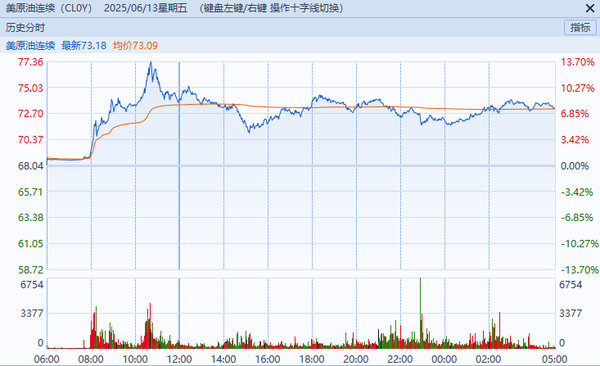The height and width of the screenshot is (366, 600).
Task: Click the 16:00 time axis label
Action: click(267, 359)
